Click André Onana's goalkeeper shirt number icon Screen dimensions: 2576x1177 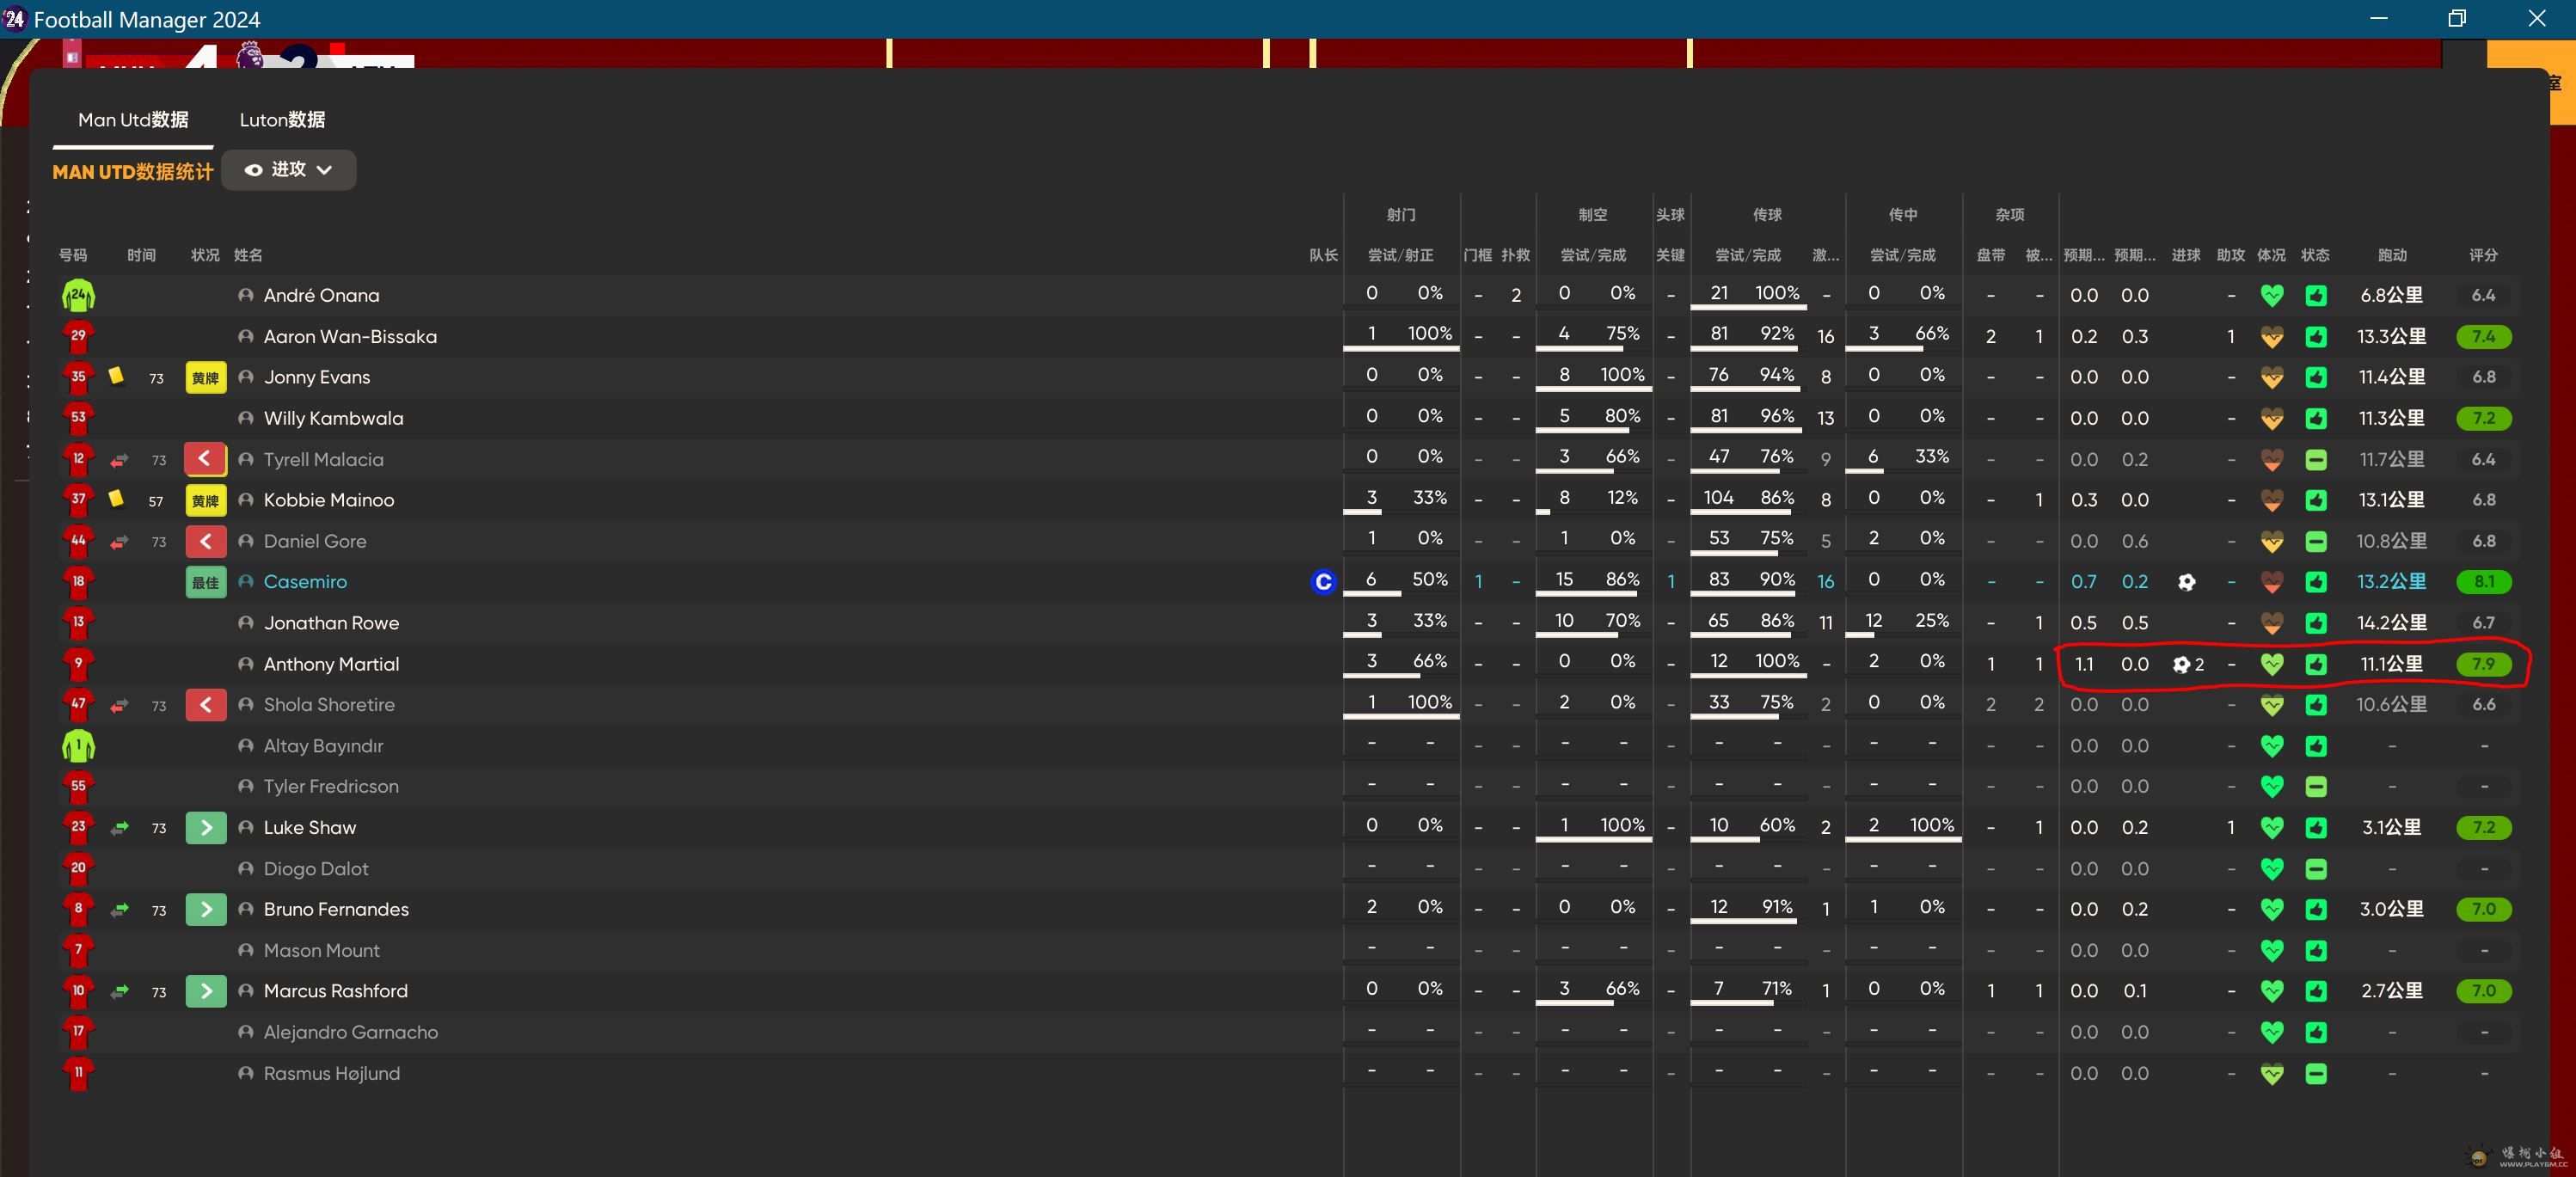coord(78,295)
